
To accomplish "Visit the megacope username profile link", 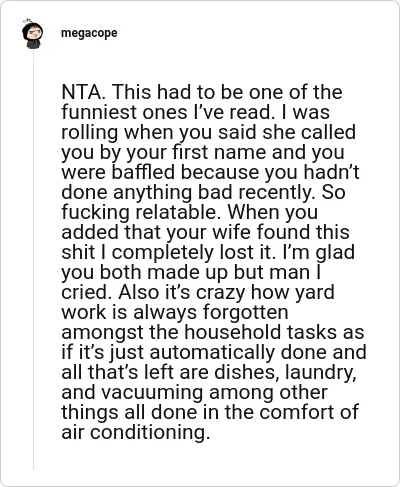I will click(x=89, y=33).
